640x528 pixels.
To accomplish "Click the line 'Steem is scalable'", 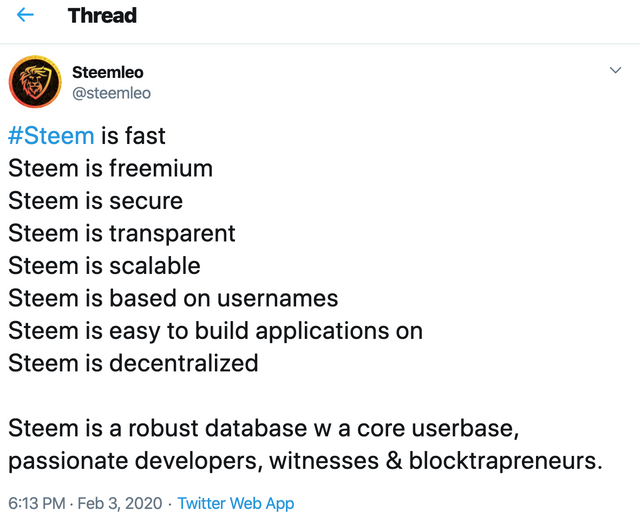I will click(104, 266).
